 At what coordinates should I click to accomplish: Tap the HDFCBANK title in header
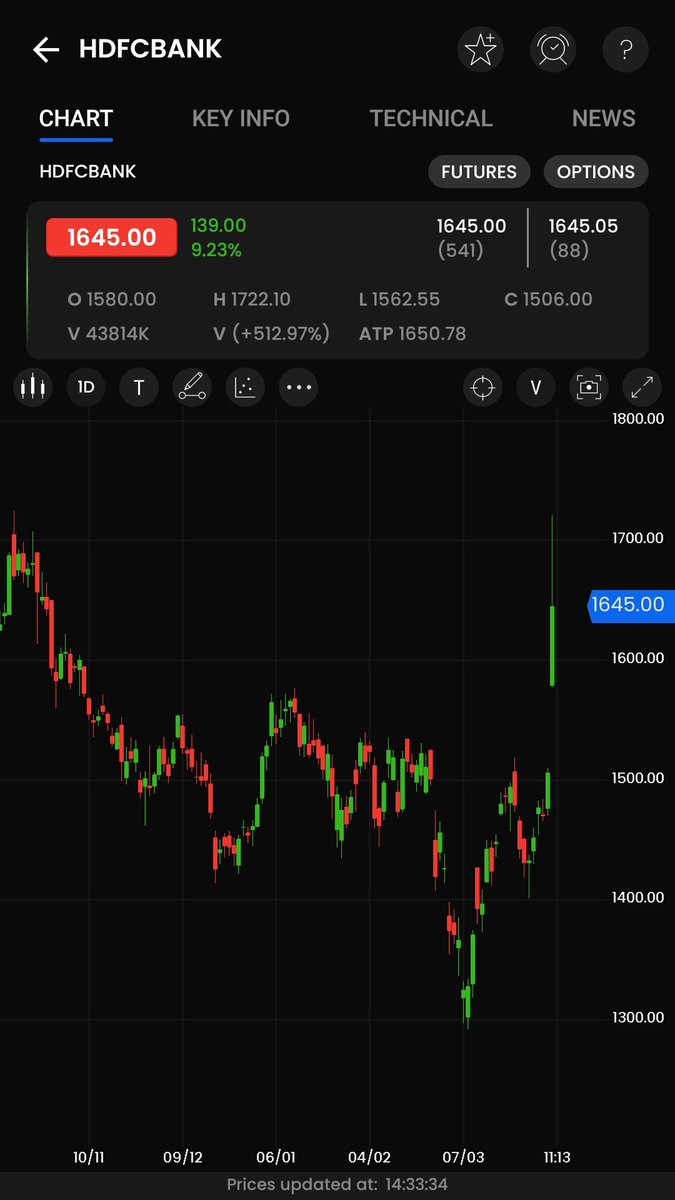[151, 49]
